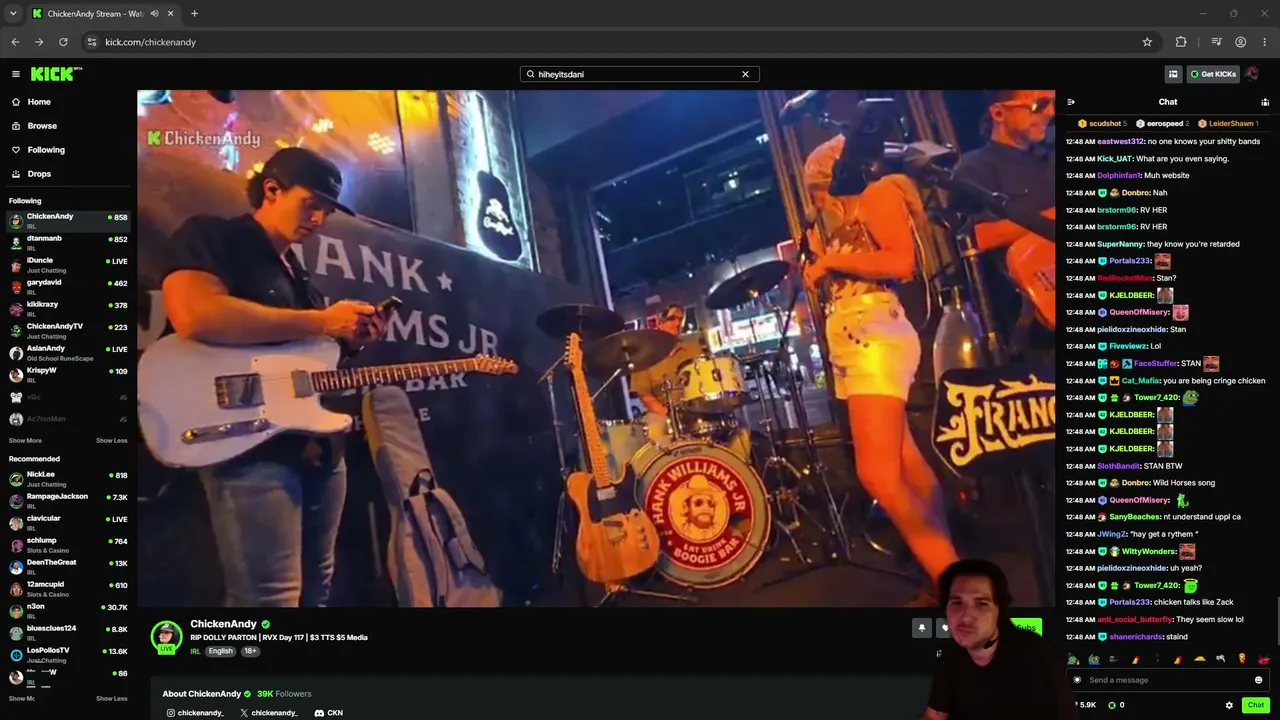The width and height of the screenshot is (1280, 720).
Task: Go back in browser history
Action: pos(15,42)
